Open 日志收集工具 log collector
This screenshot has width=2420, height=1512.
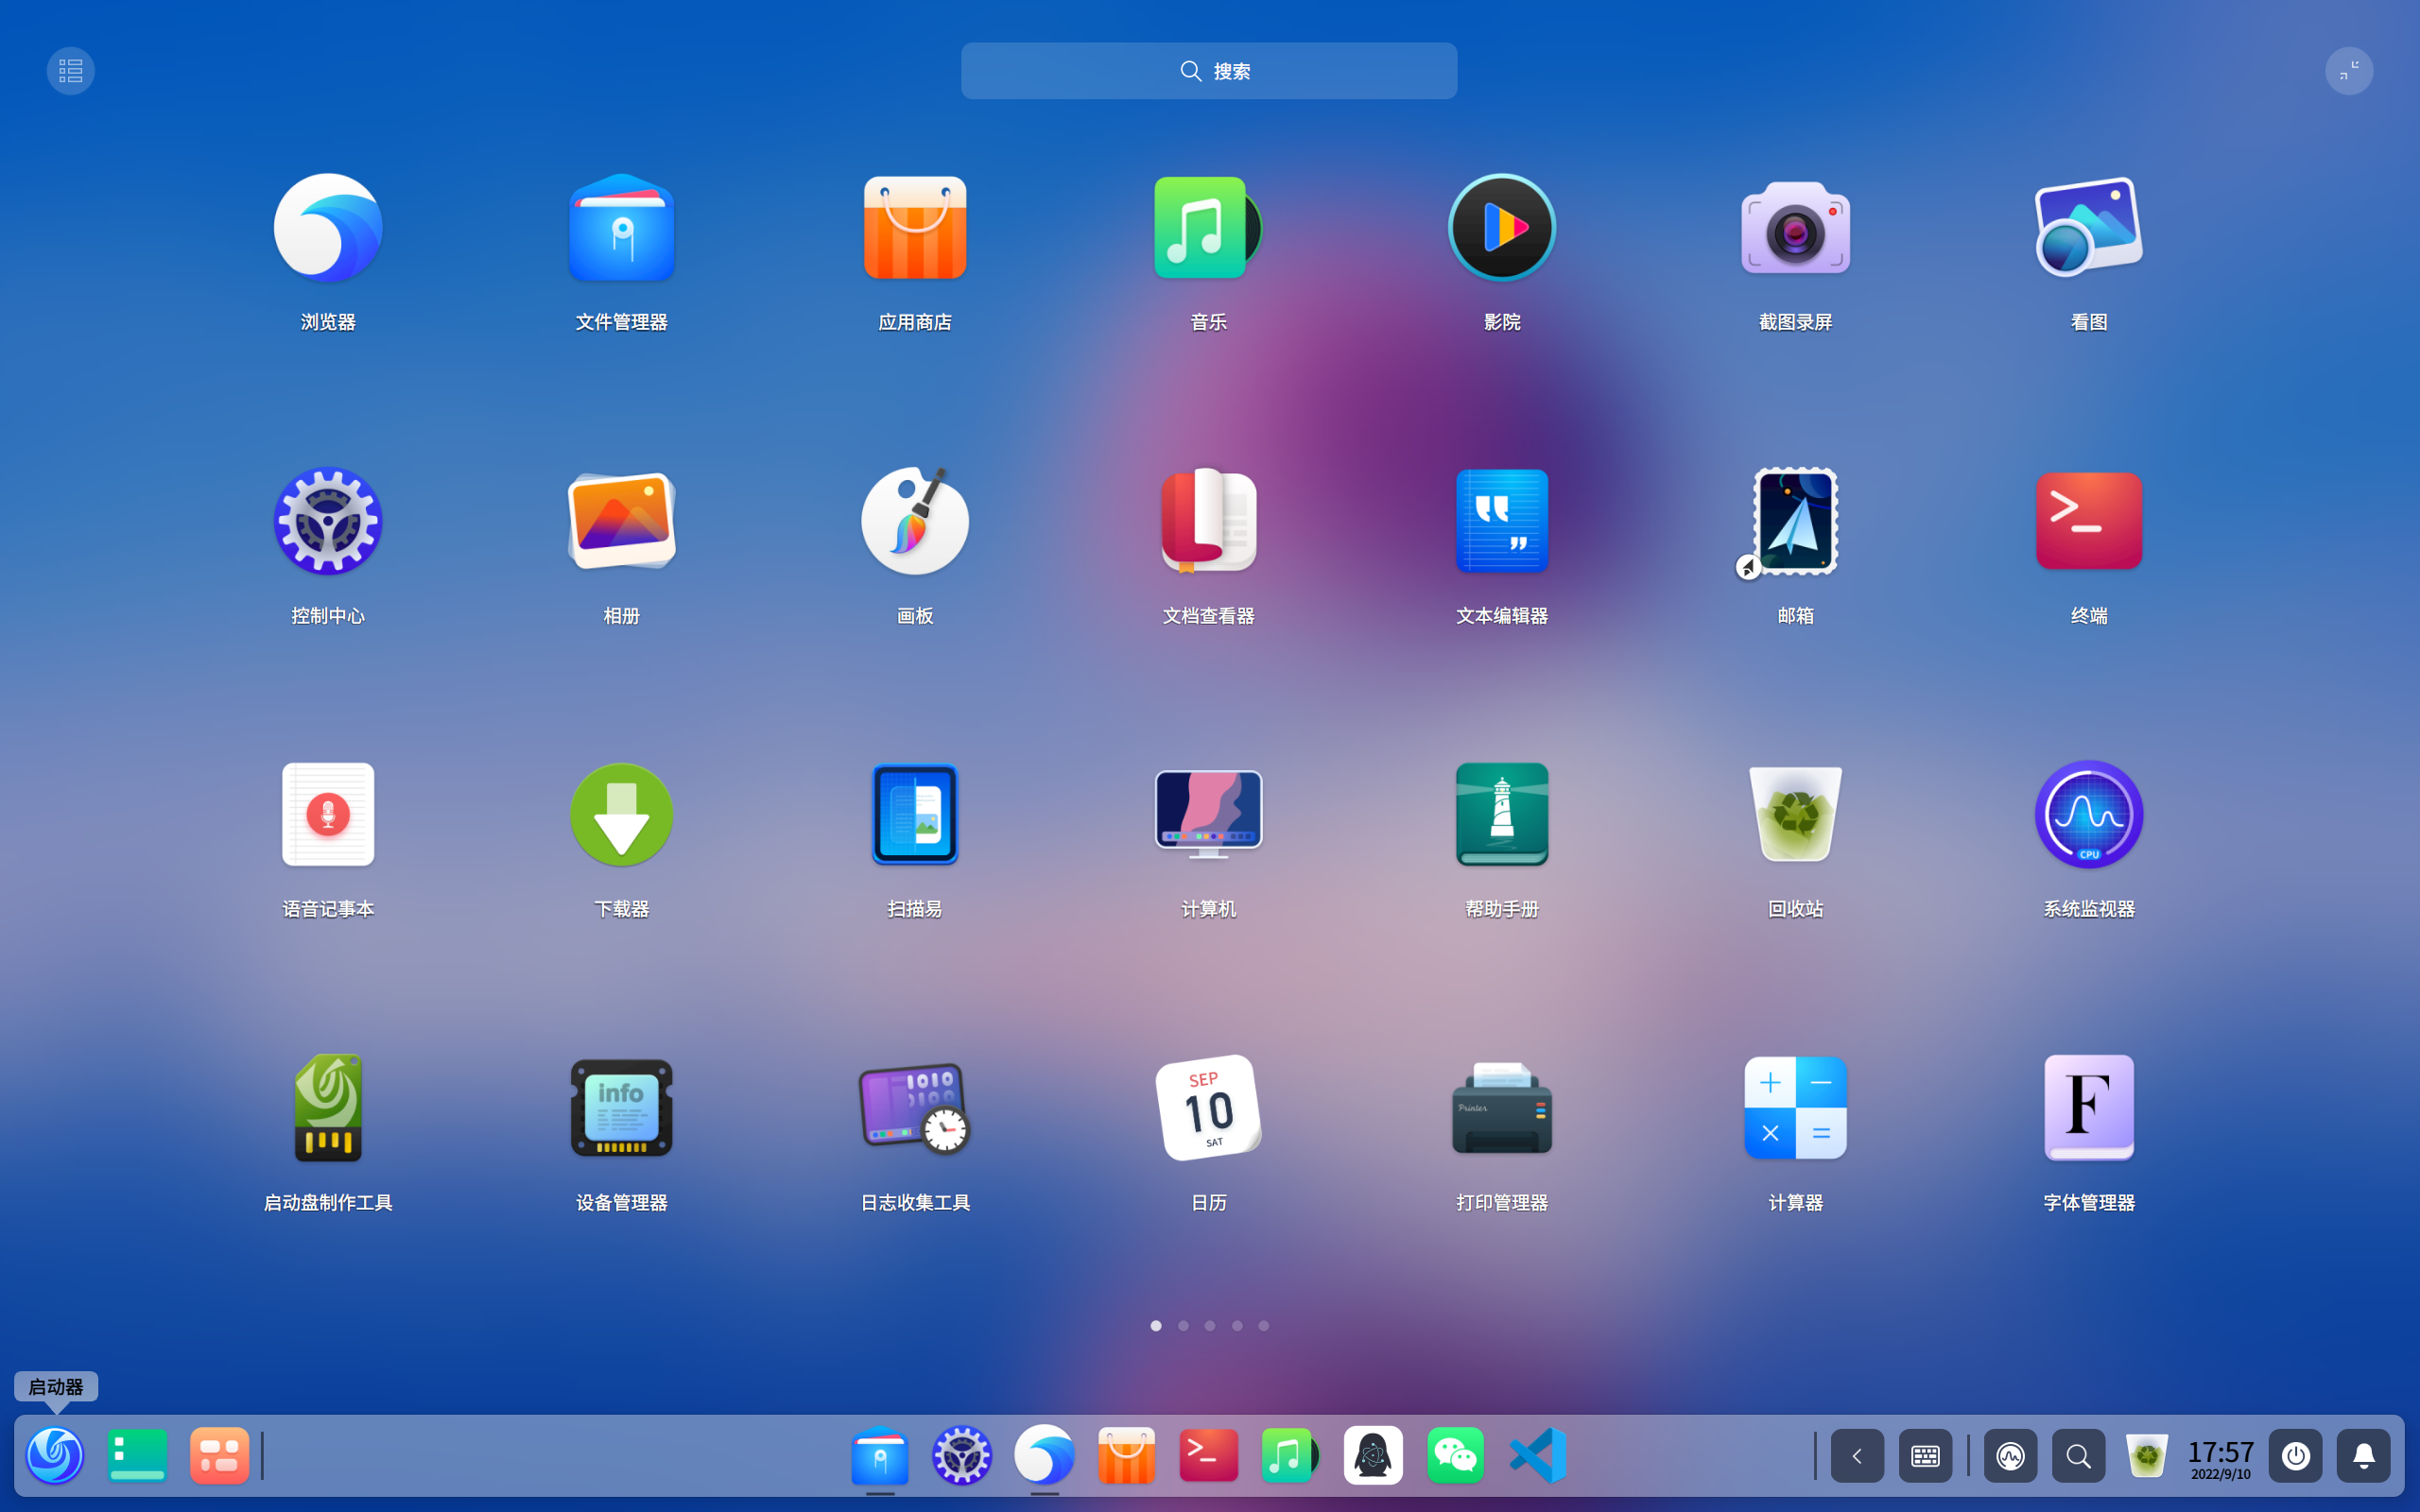pos(914,1108)
